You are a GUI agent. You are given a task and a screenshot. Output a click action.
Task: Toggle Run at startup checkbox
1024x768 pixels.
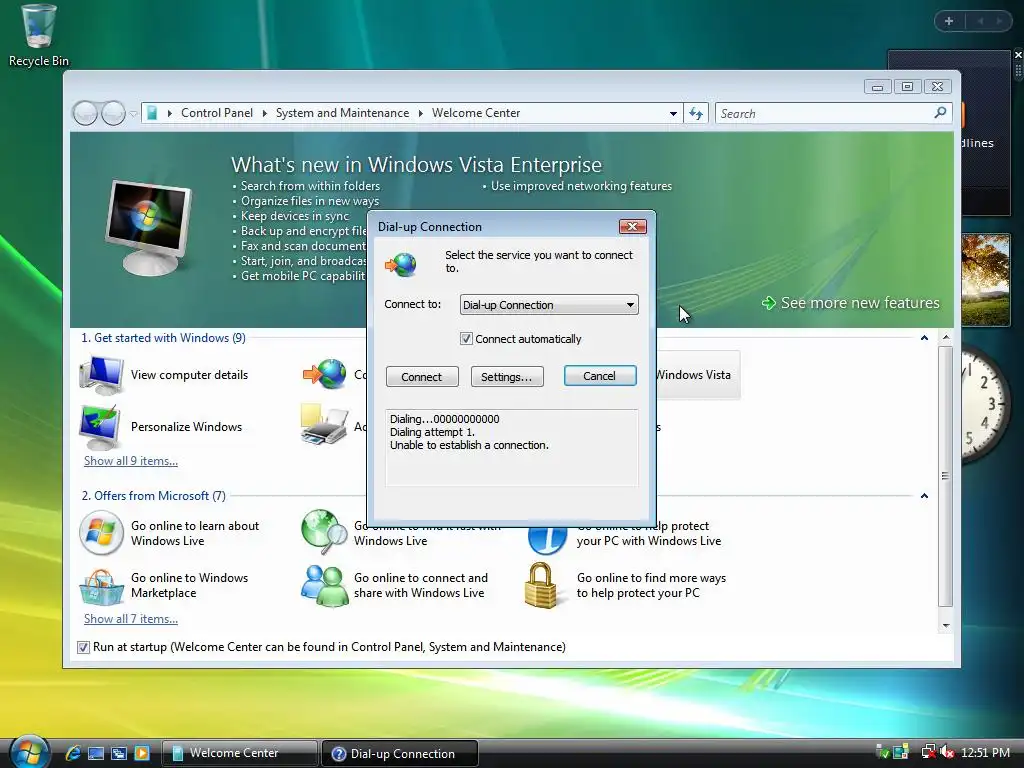pos(83,647)
